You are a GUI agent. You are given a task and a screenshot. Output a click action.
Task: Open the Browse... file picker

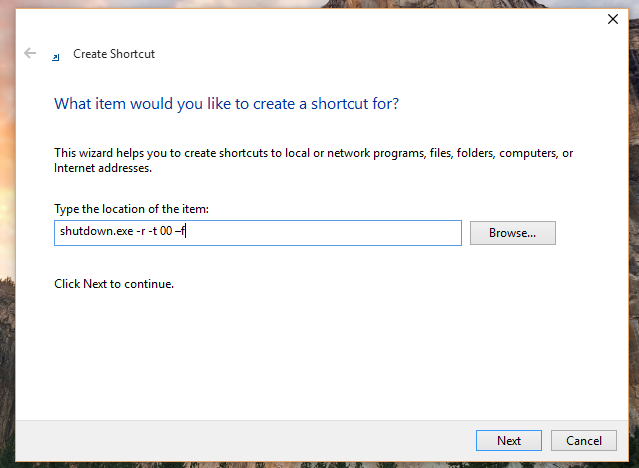tap(512, 233)
